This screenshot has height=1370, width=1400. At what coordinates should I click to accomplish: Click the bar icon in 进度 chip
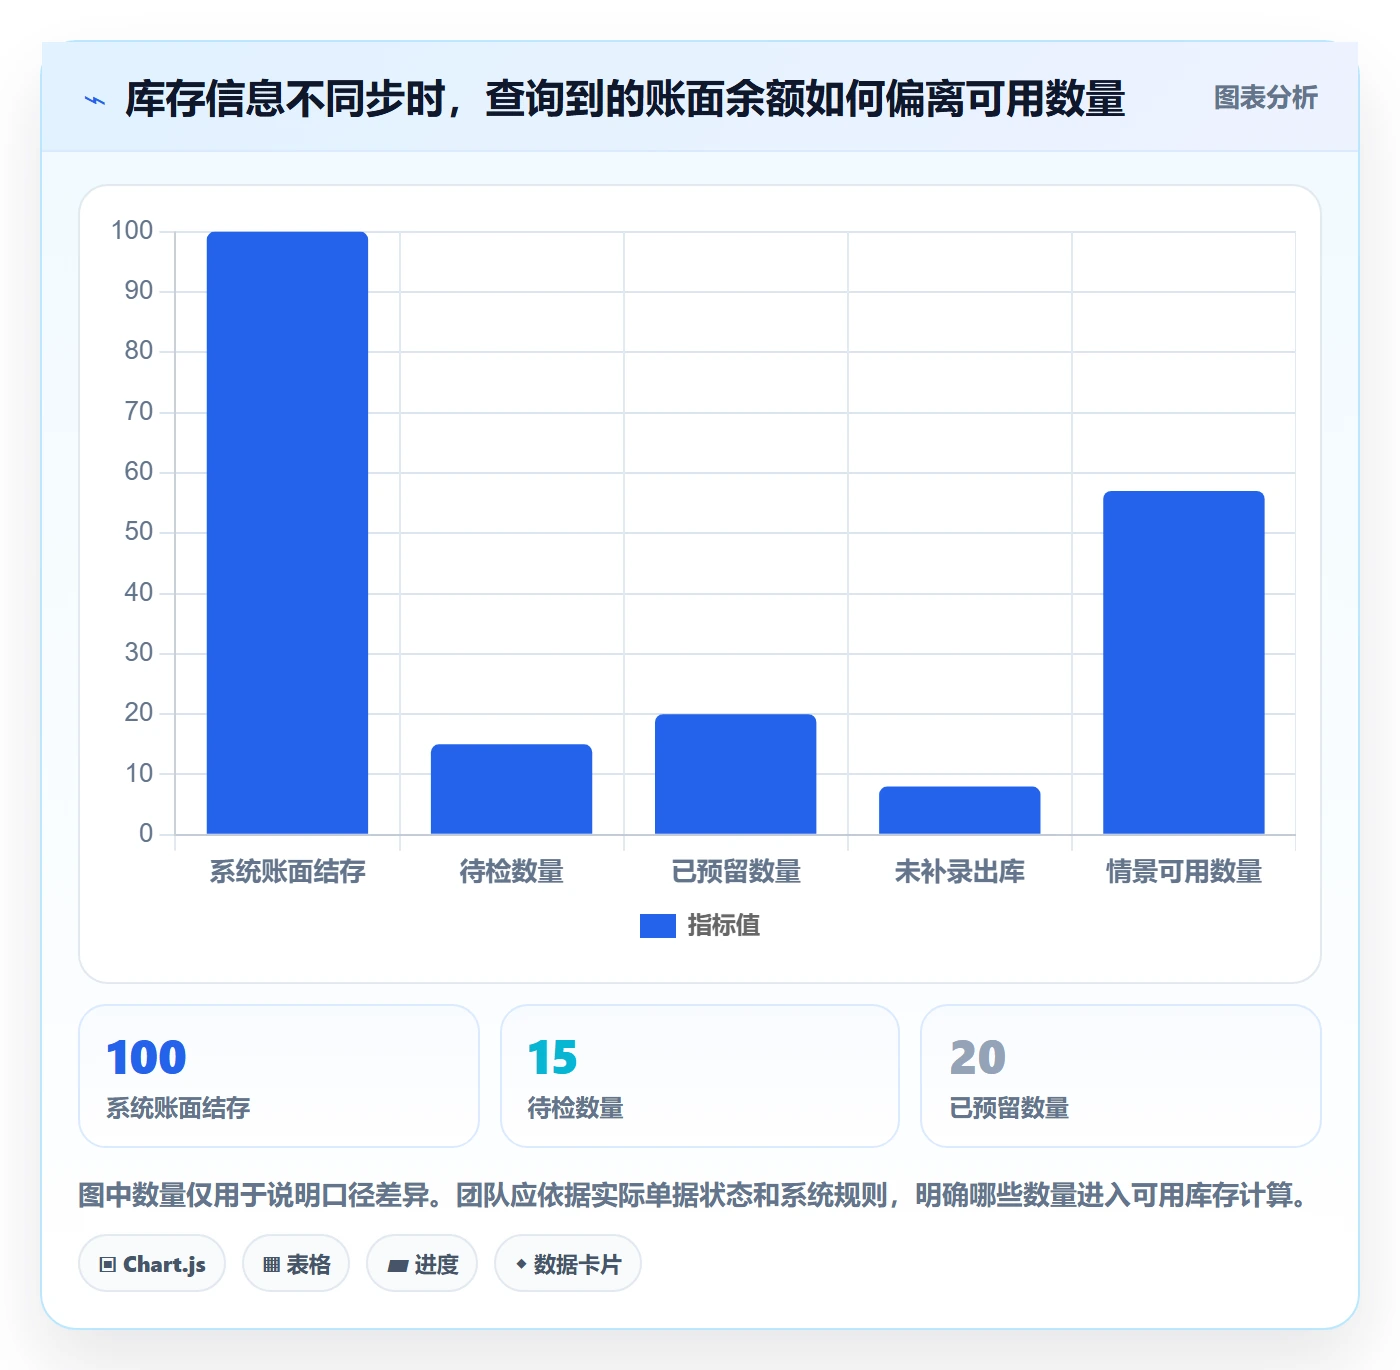397,1266
